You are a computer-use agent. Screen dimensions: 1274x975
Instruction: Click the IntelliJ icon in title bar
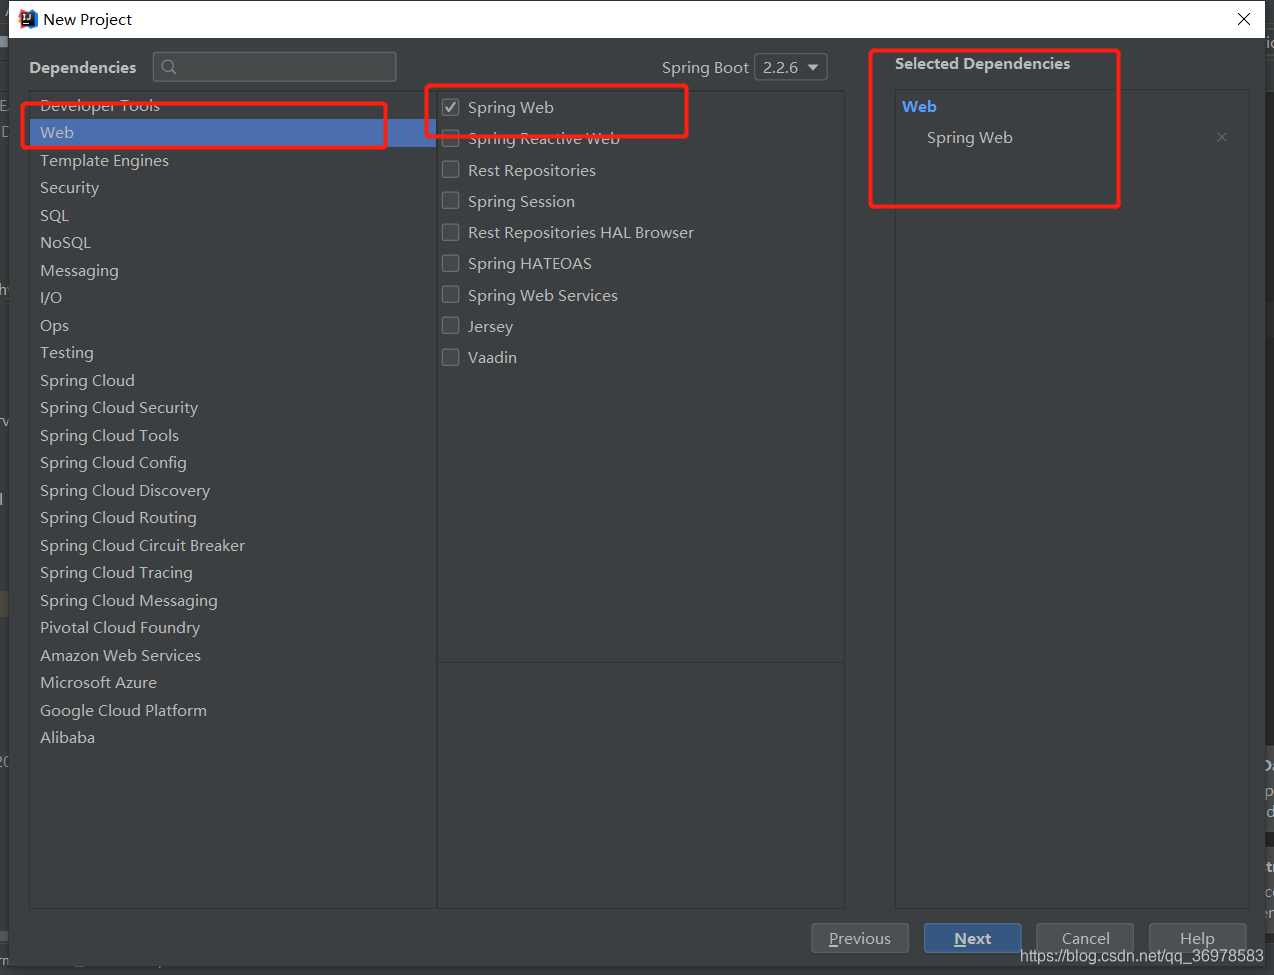click(x=28, y=19)
